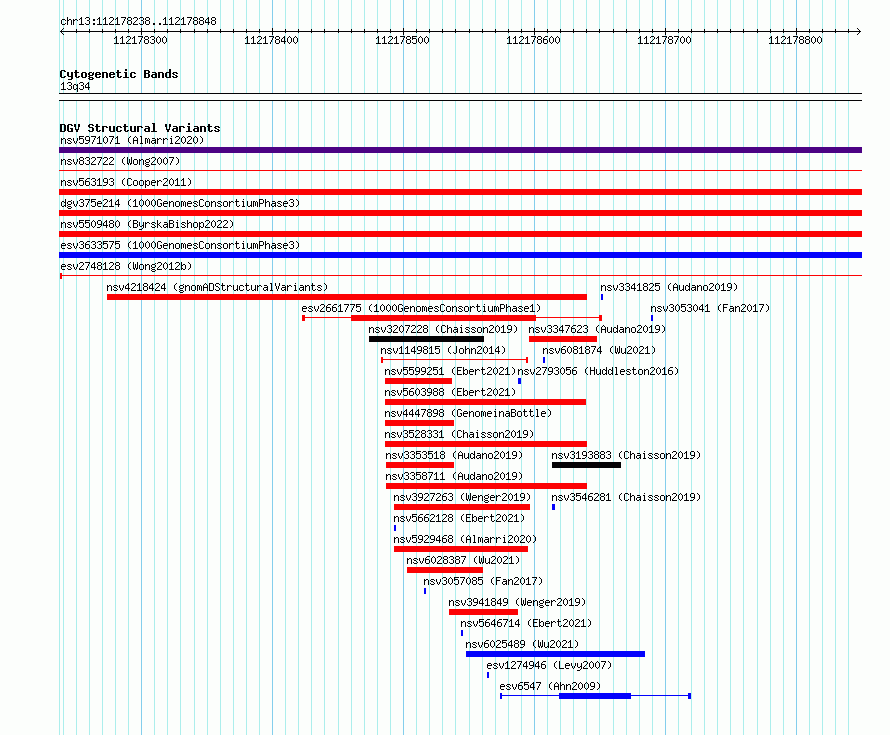Click the chr13:112178238..112178848 region label
This screenshot has width=890, height=735.
pyautogui.click(x=138, y=22)
